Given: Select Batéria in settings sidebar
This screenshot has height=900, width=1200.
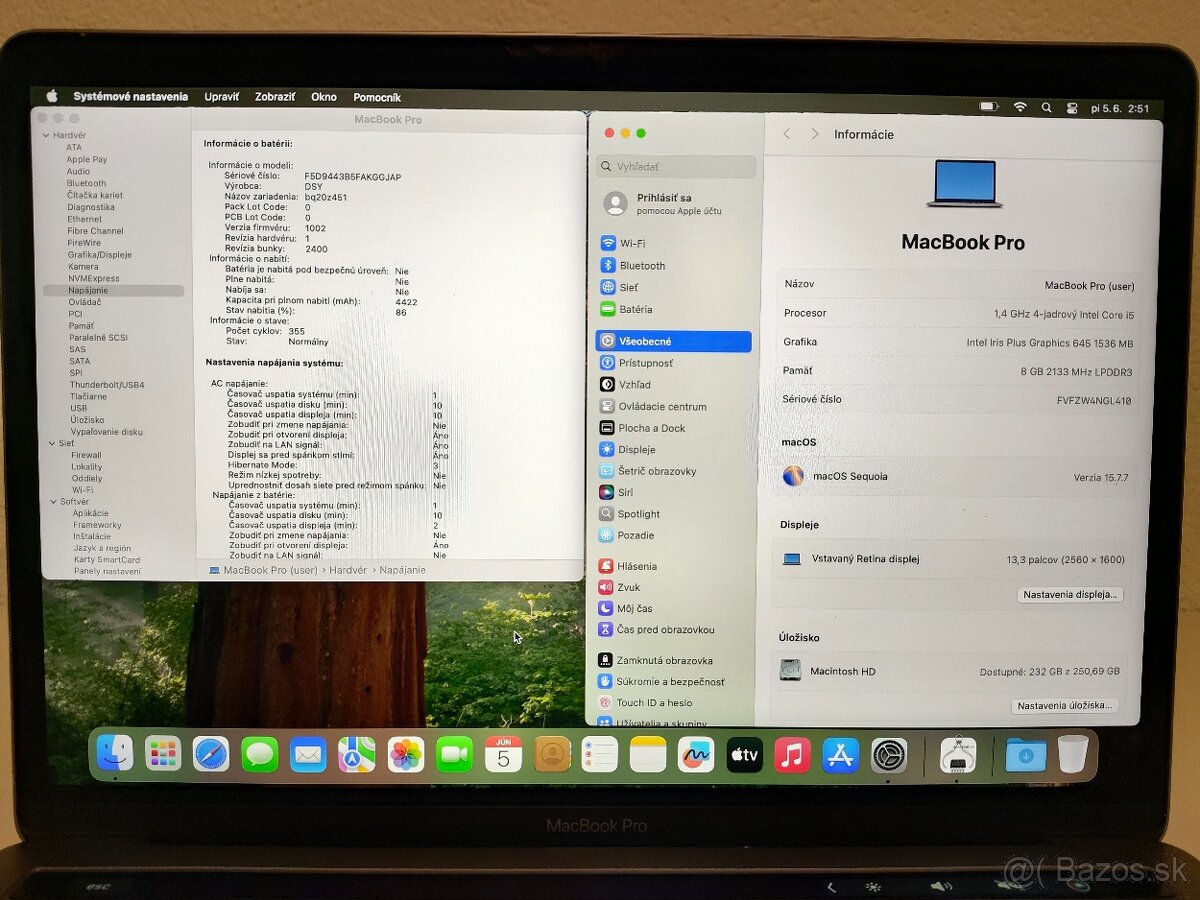Looking at the screenshot, I should (674, 309).
